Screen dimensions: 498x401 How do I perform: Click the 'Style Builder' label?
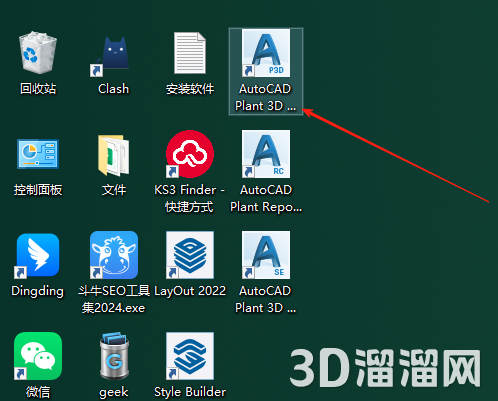[190, 392]
